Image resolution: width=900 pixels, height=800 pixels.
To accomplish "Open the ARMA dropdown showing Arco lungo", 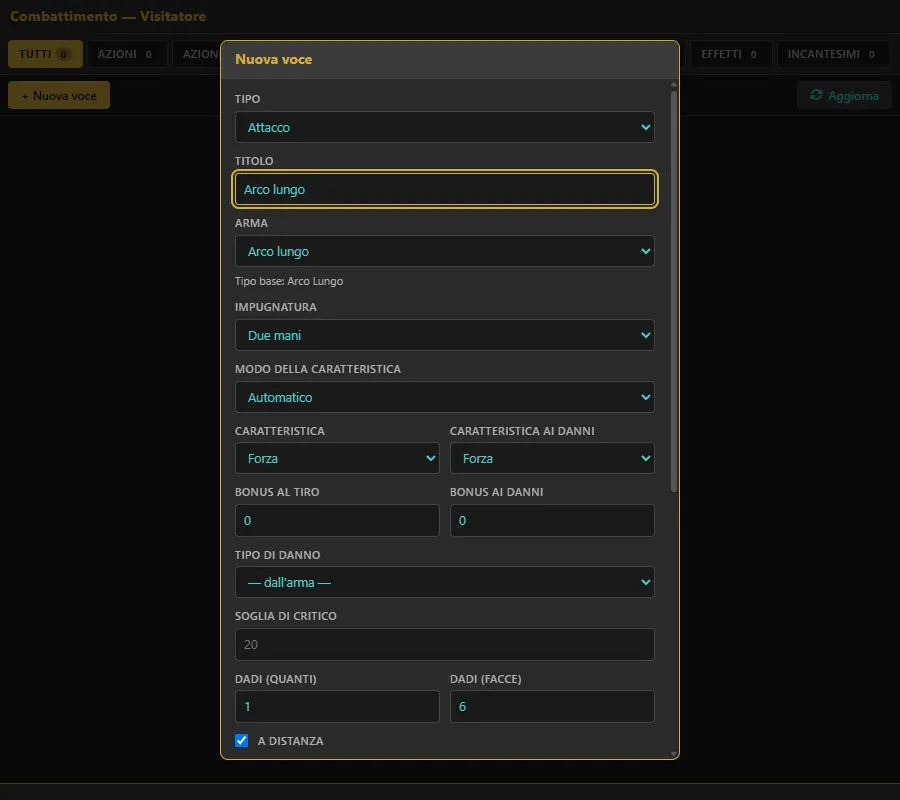I will point(444,251).
